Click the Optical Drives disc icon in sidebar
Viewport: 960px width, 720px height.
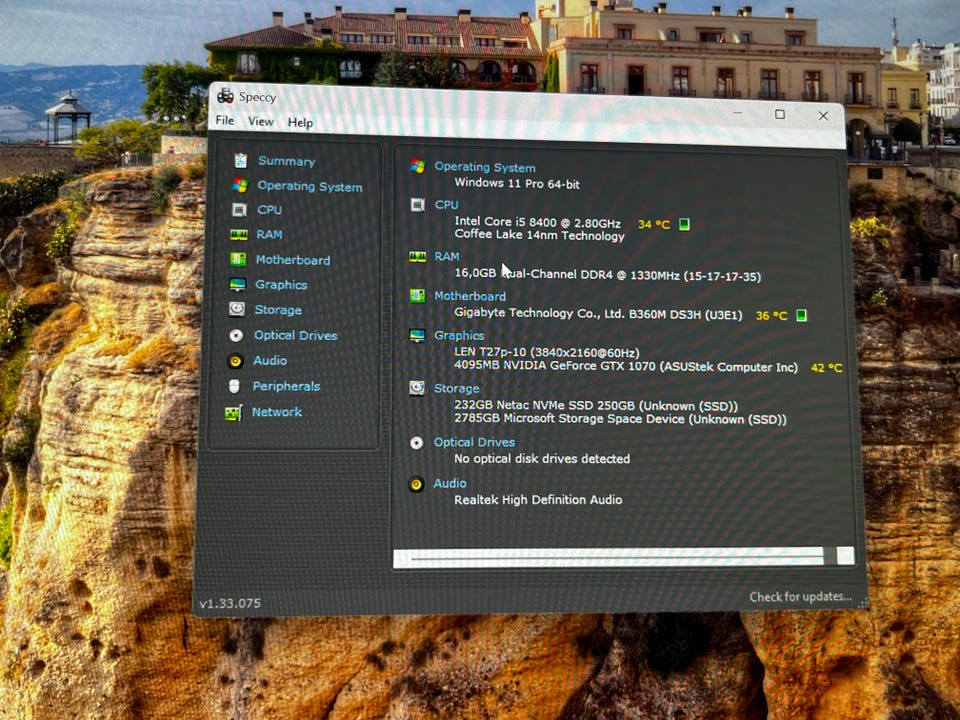[236, 335]
